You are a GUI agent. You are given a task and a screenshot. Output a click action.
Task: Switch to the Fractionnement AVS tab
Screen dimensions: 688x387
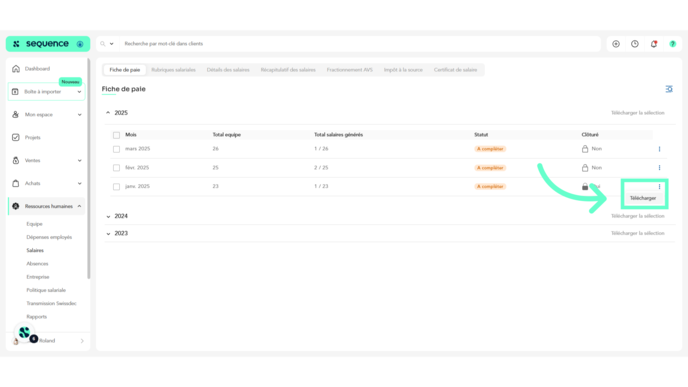tap(350, 70)
